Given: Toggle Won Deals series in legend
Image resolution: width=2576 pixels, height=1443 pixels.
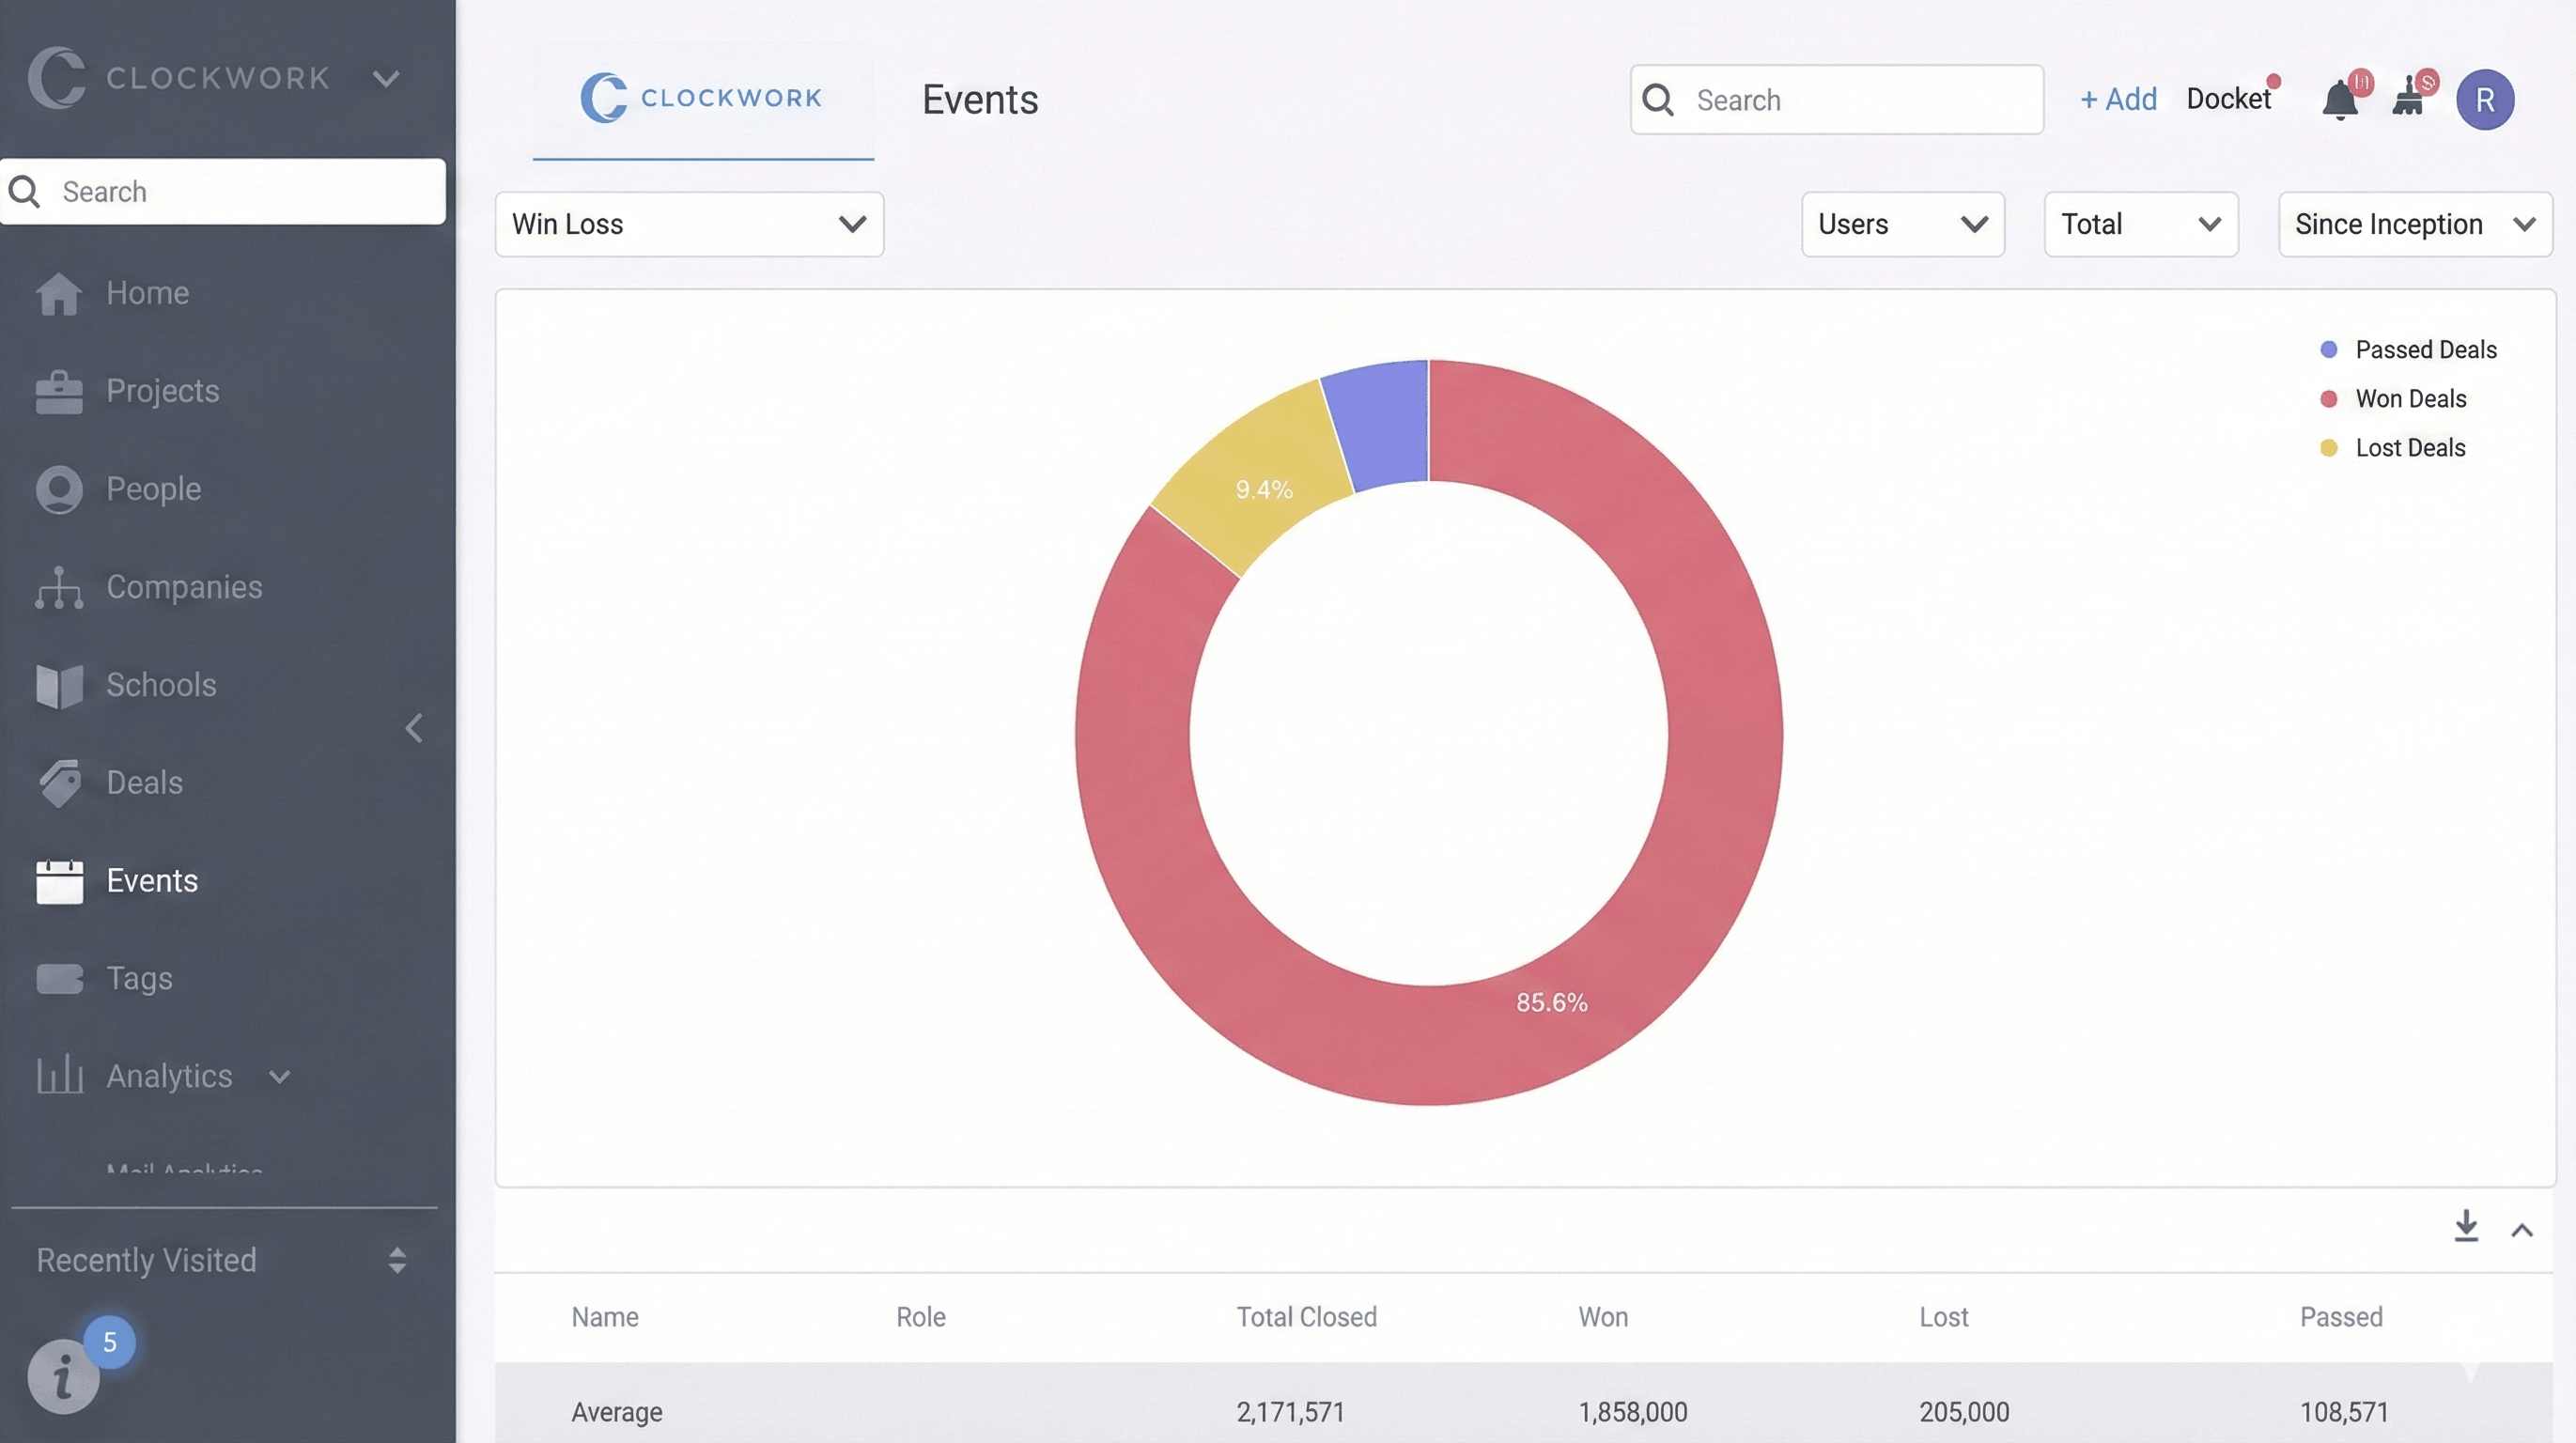Looking at the screenshot, I should click(2410, 399).
